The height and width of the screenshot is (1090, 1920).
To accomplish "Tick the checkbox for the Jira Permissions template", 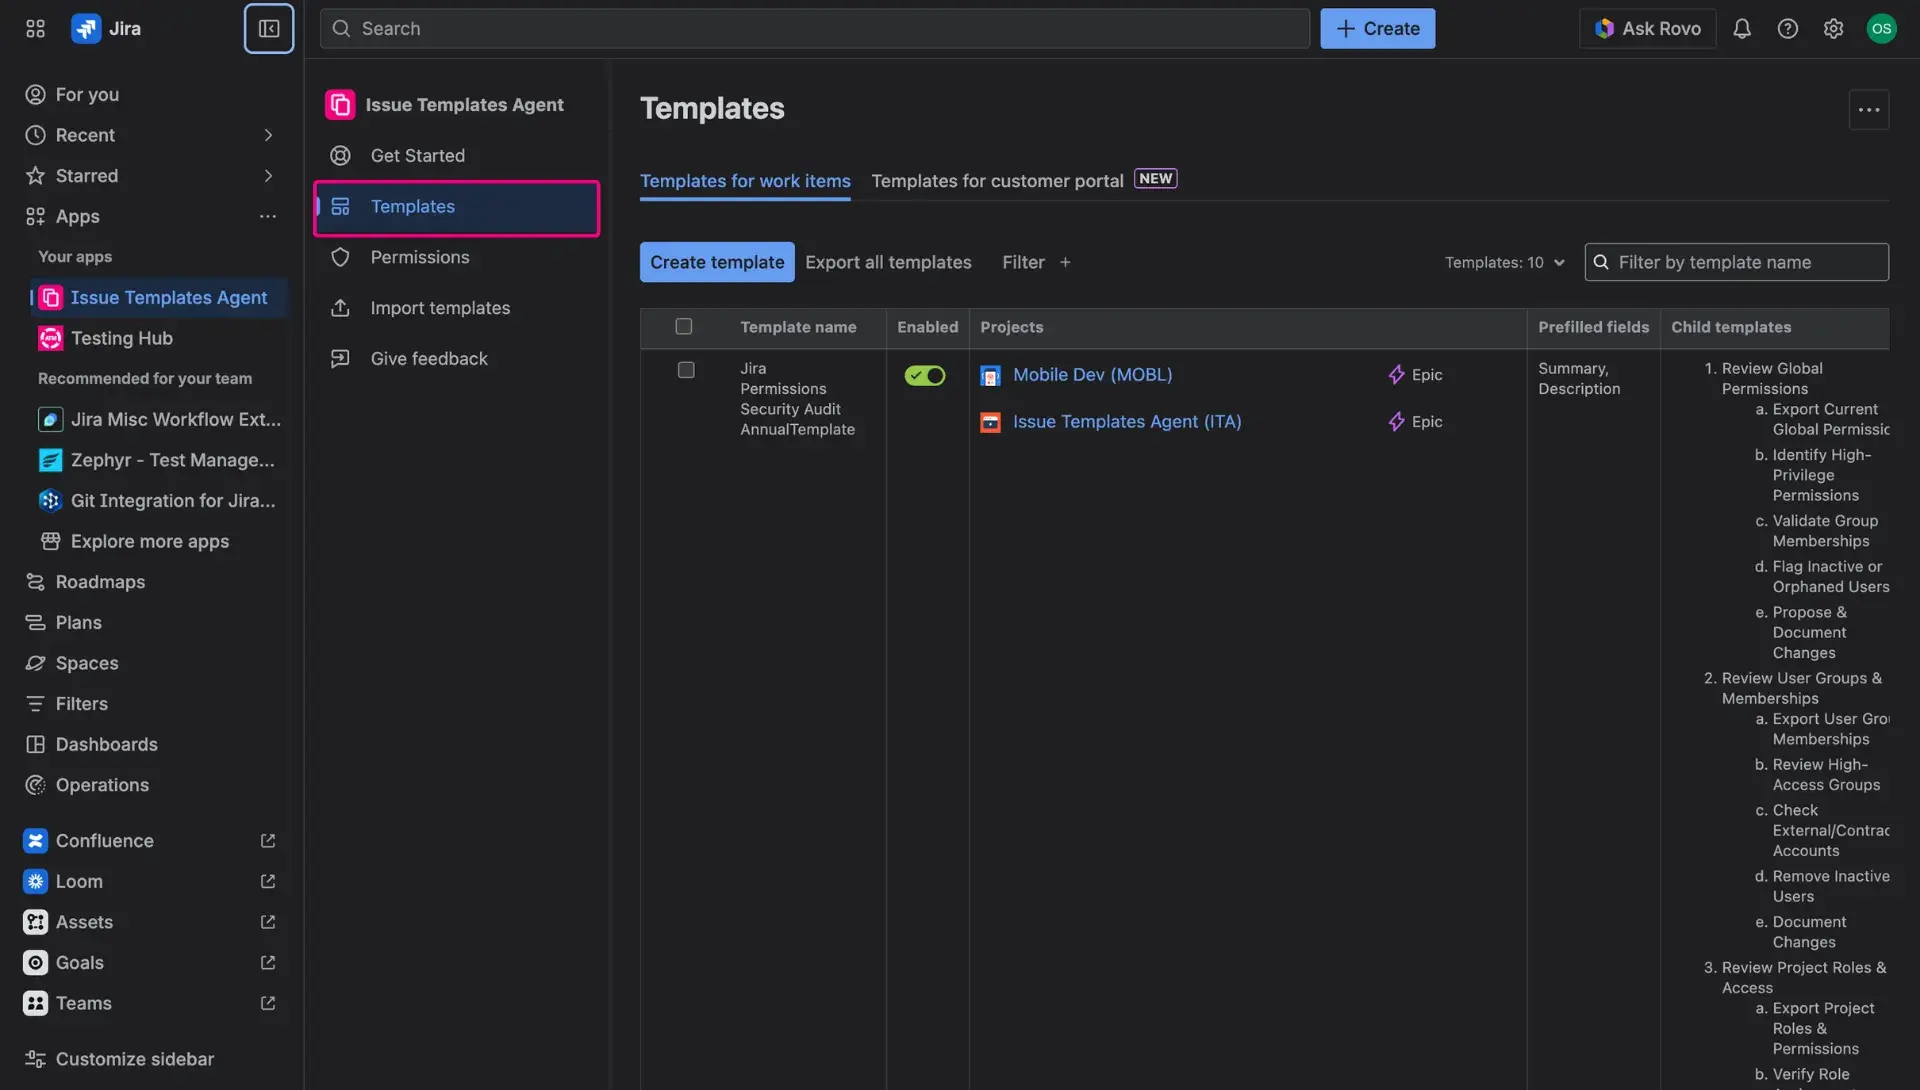I will [686, 370].
